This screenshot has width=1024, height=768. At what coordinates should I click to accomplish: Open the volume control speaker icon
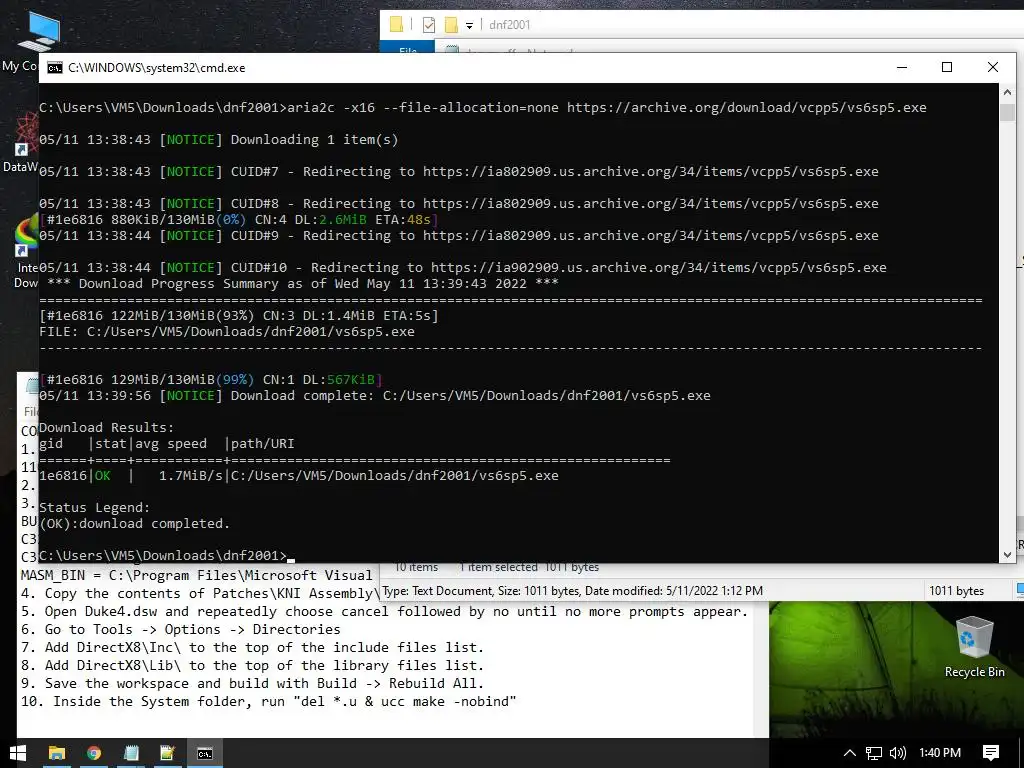(x=898, y=753)
